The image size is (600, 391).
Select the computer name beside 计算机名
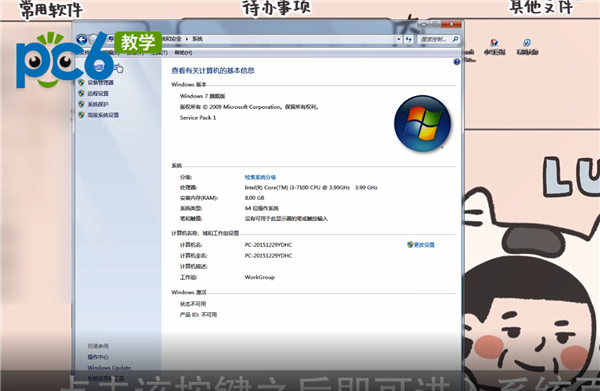click(x=268, y=245)
